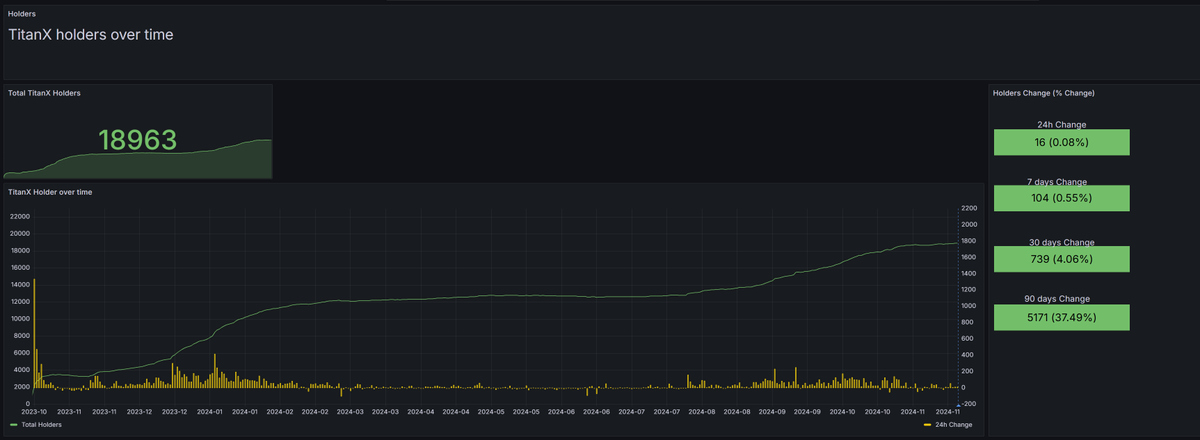Click the 18963 total holders stat value
Viewport: 1200px width, 440px height.
pyautogui.click(x=137, y=141)
